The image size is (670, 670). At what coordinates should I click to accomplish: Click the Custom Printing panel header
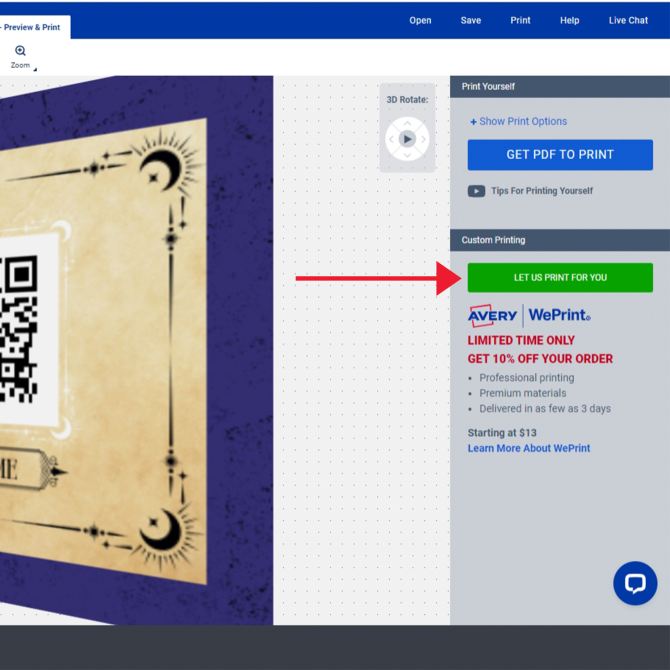click(x=560, y=240)
